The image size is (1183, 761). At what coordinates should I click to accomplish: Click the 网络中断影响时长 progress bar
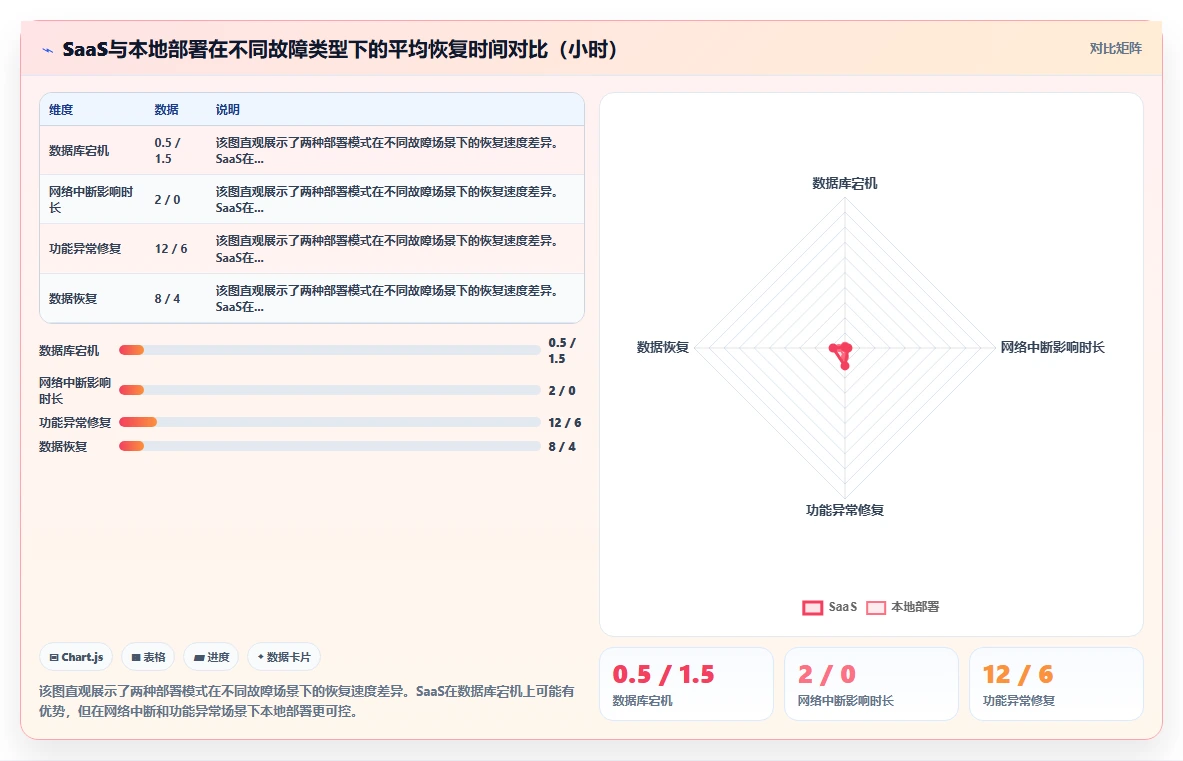[330, 390]
